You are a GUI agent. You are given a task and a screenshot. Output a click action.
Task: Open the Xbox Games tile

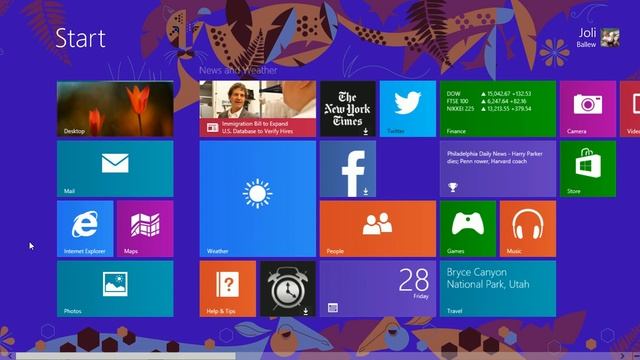point(468,229)
